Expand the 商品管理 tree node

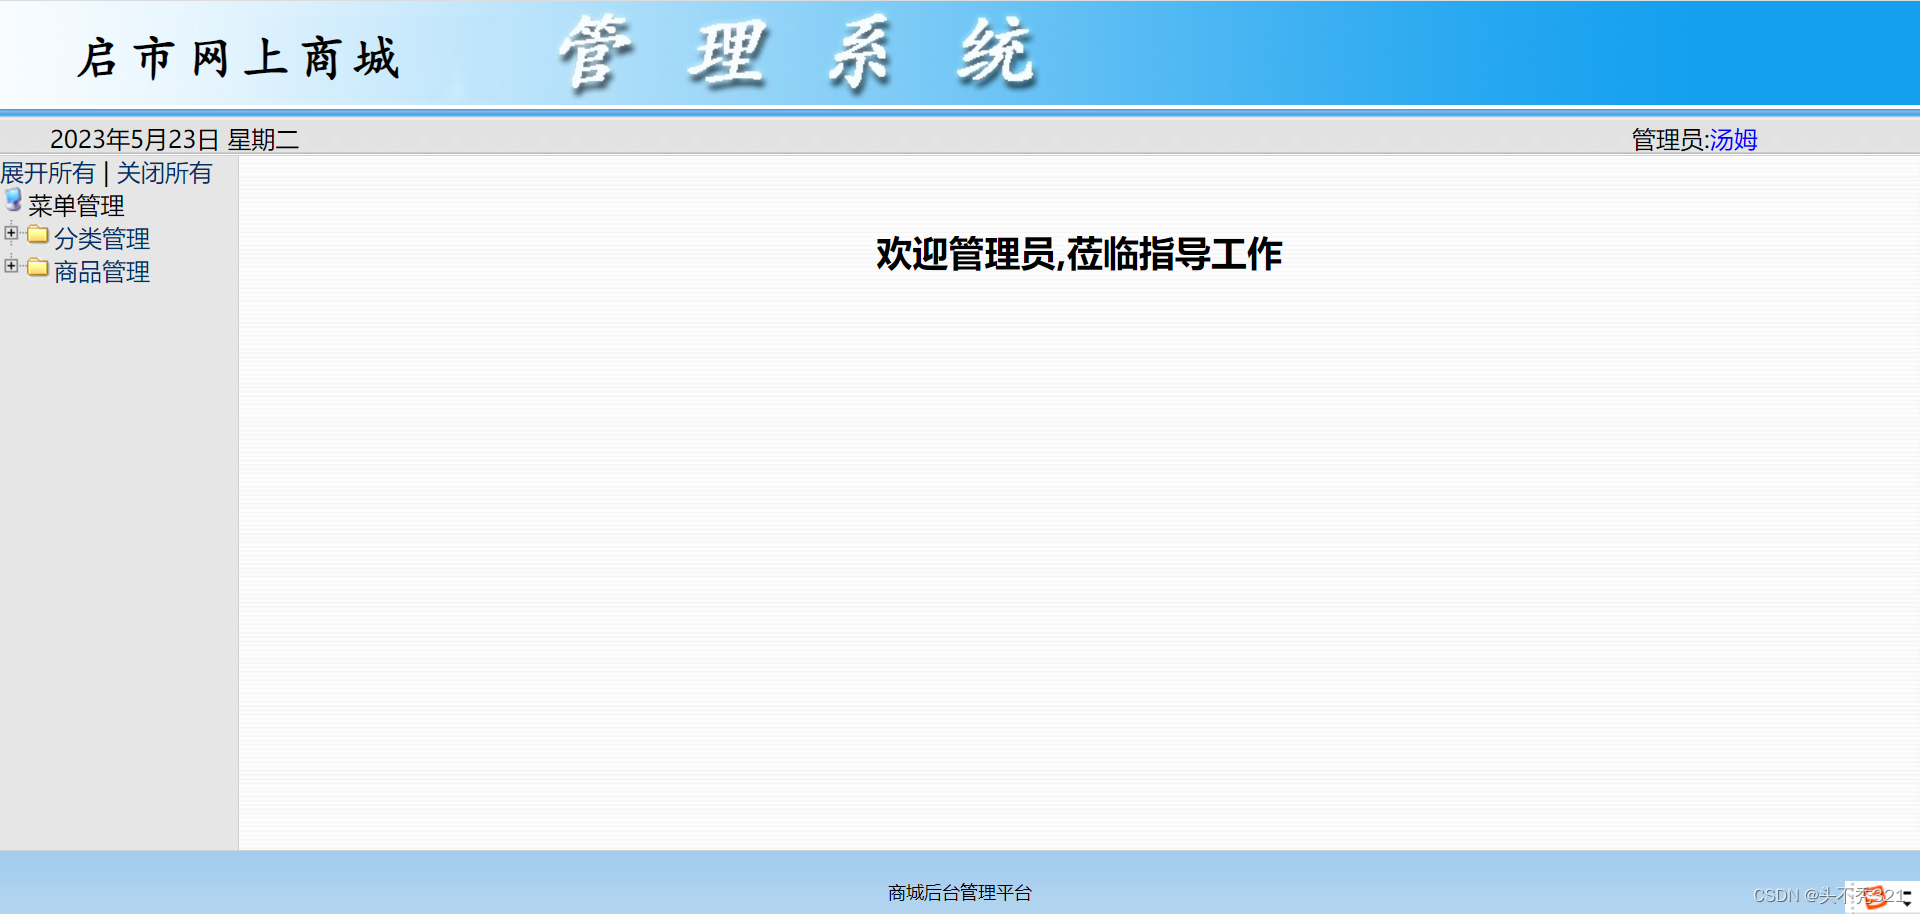click(11, 266)
